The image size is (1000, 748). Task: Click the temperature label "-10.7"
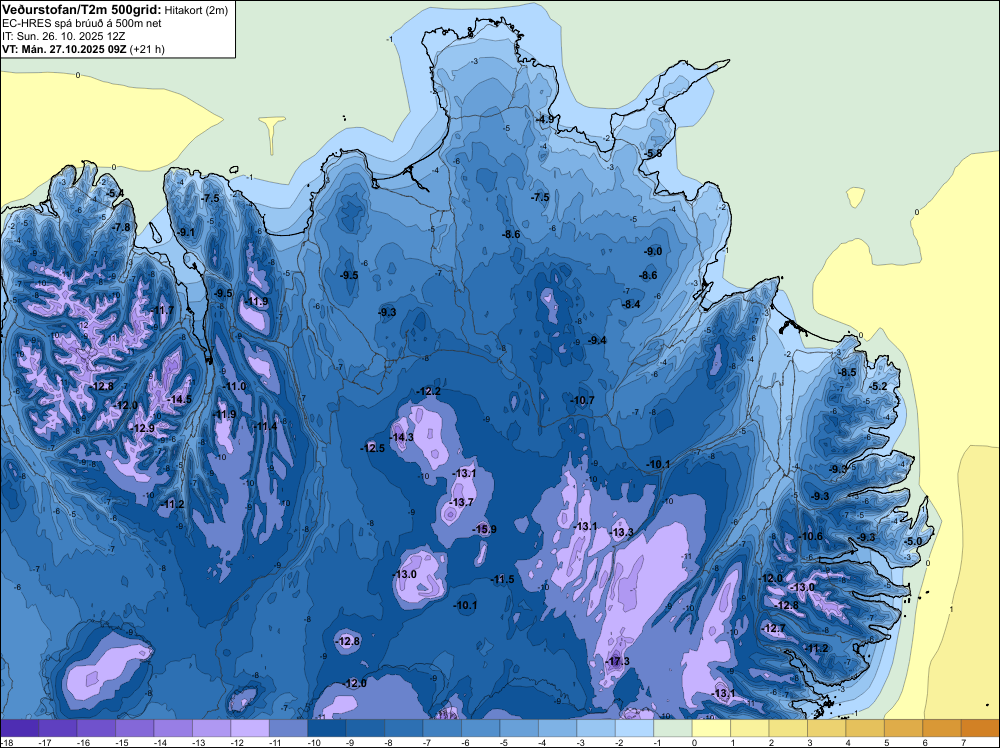tap(582, 400)
